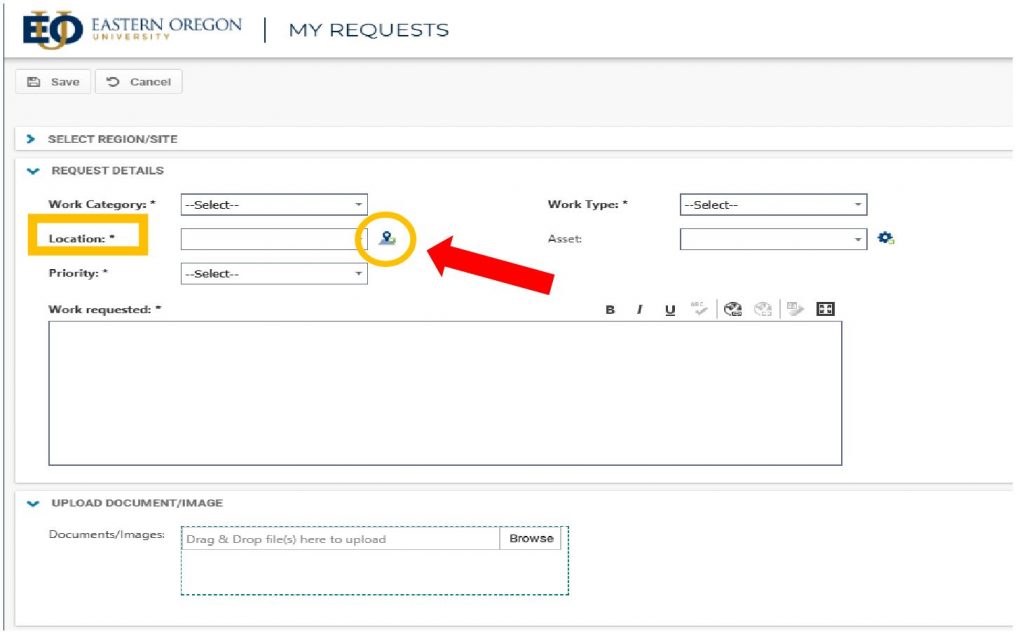Viewport: 1024px width, 634px height.
Task: Click Browse to upload a file
Action: pos(530,538)
